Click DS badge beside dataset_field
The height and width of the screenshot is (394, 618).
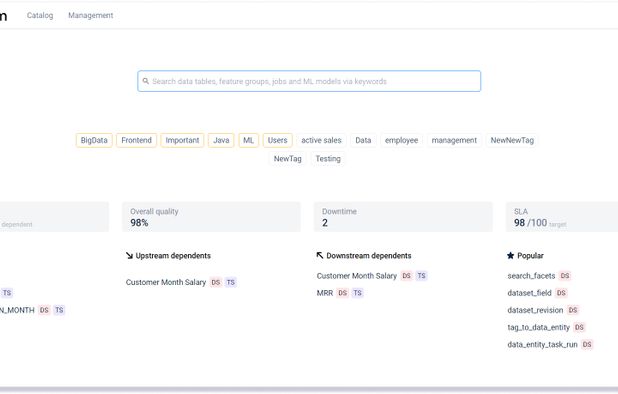coord(561,293)
